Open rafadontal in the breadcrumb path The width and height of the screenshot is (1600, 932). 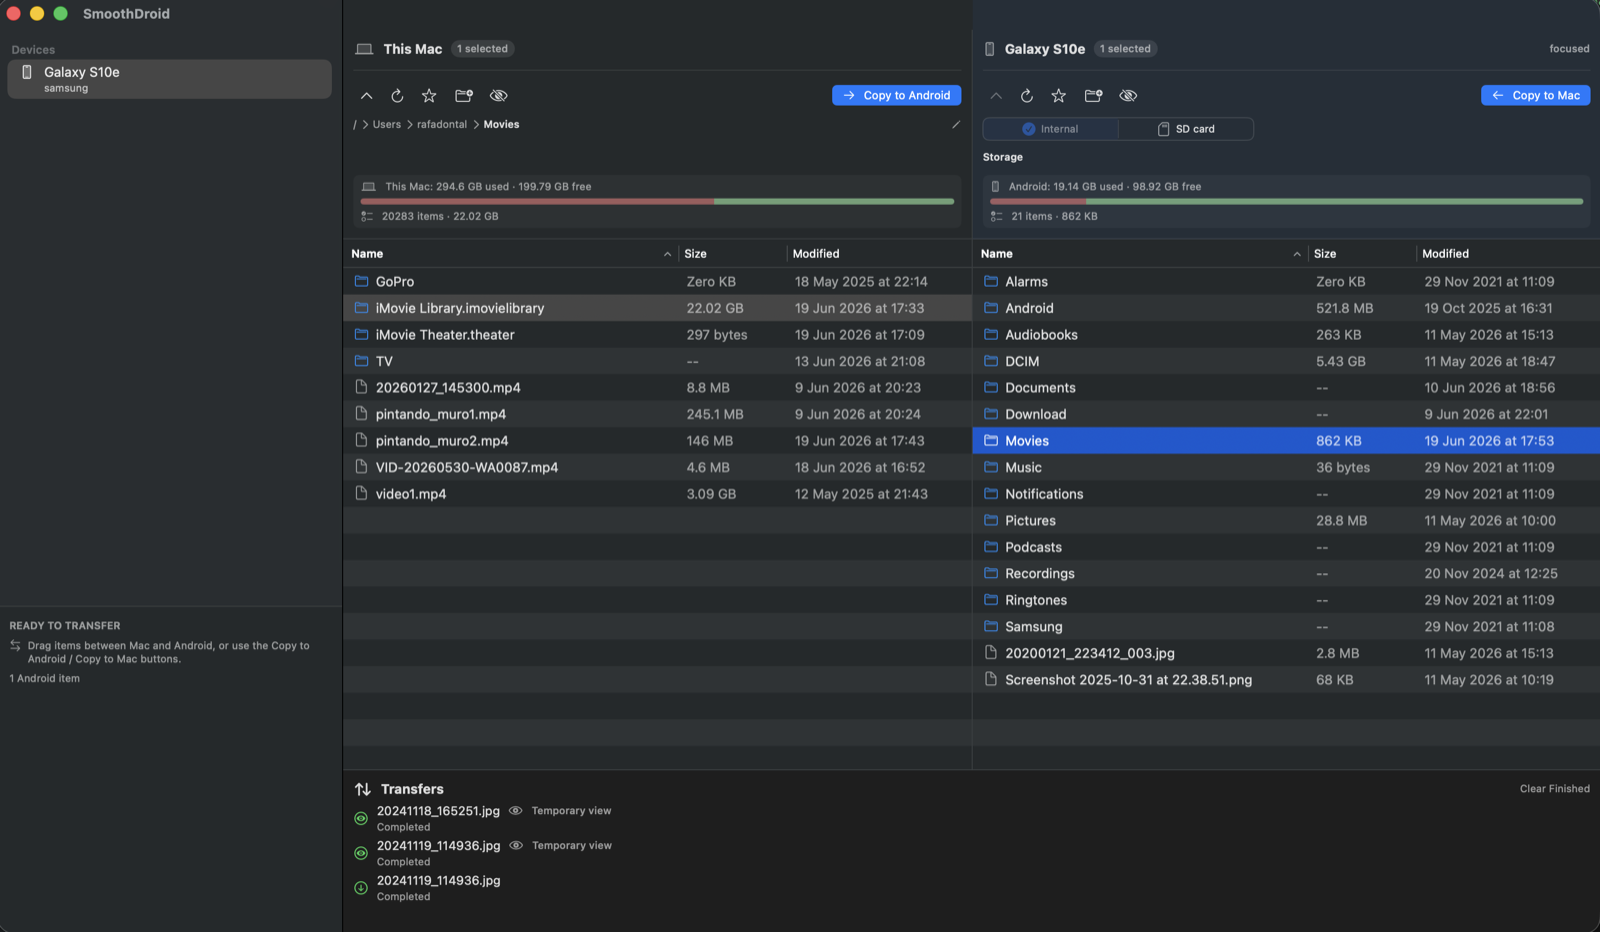pyautogui.click(x=442, y=125)
